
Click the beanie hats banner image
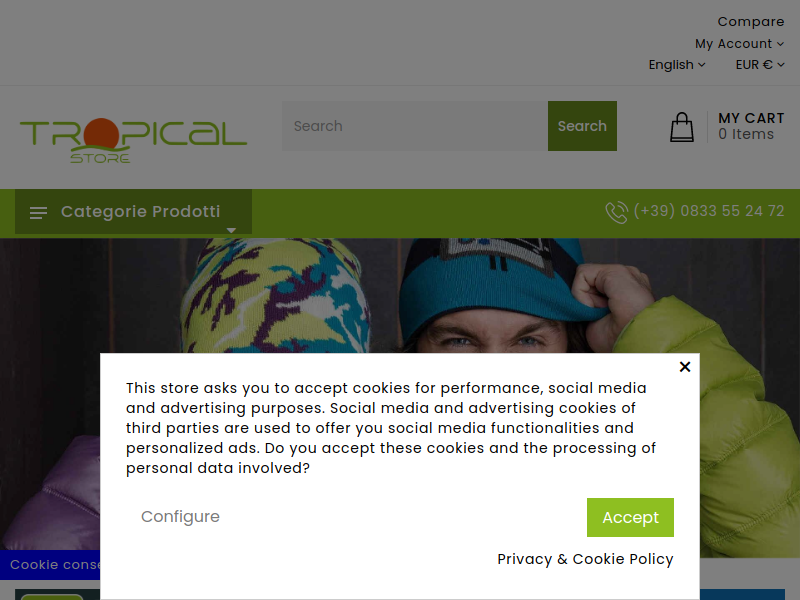[400, 296]
